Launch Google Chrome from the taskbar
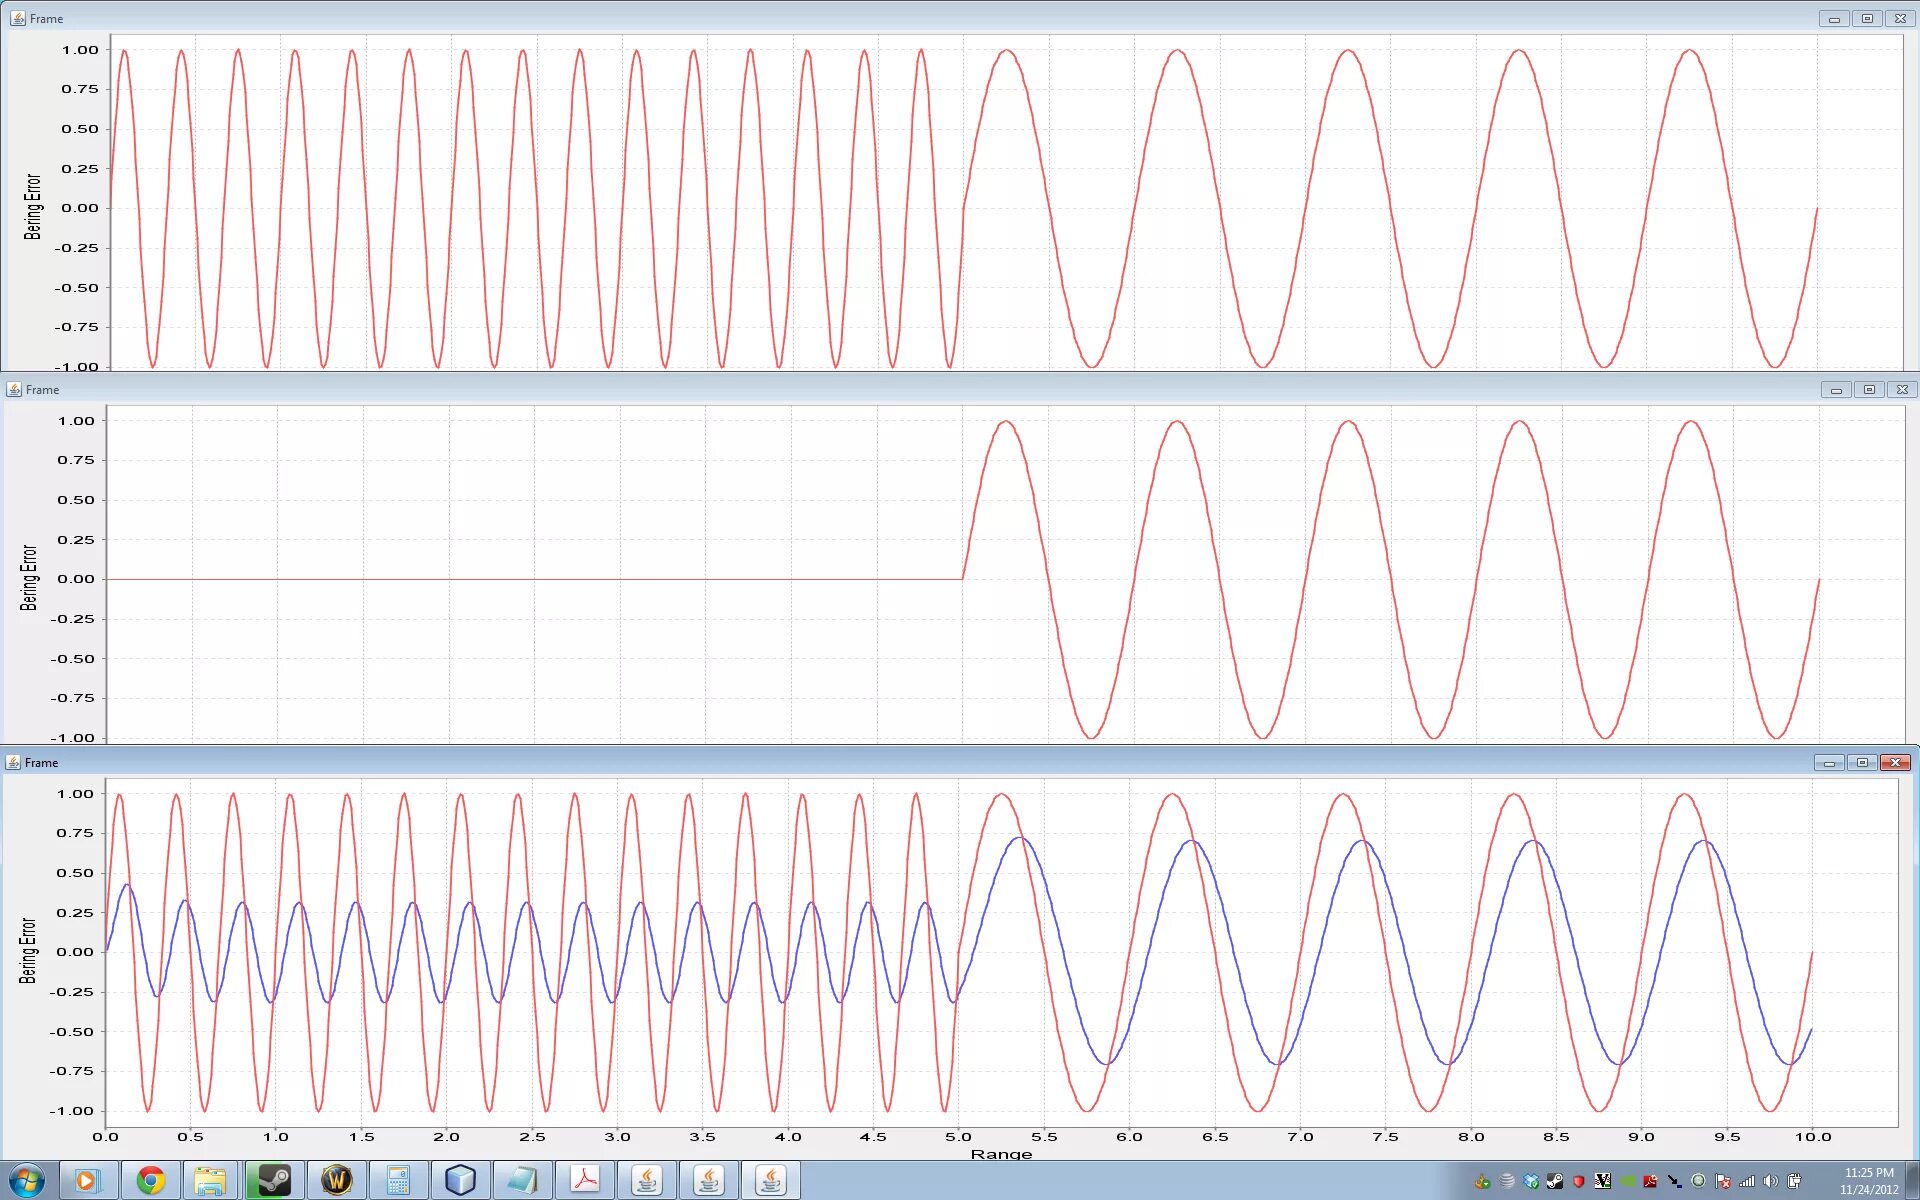This screenshot has width=1920, height=1200. [x=150, y=1181]
